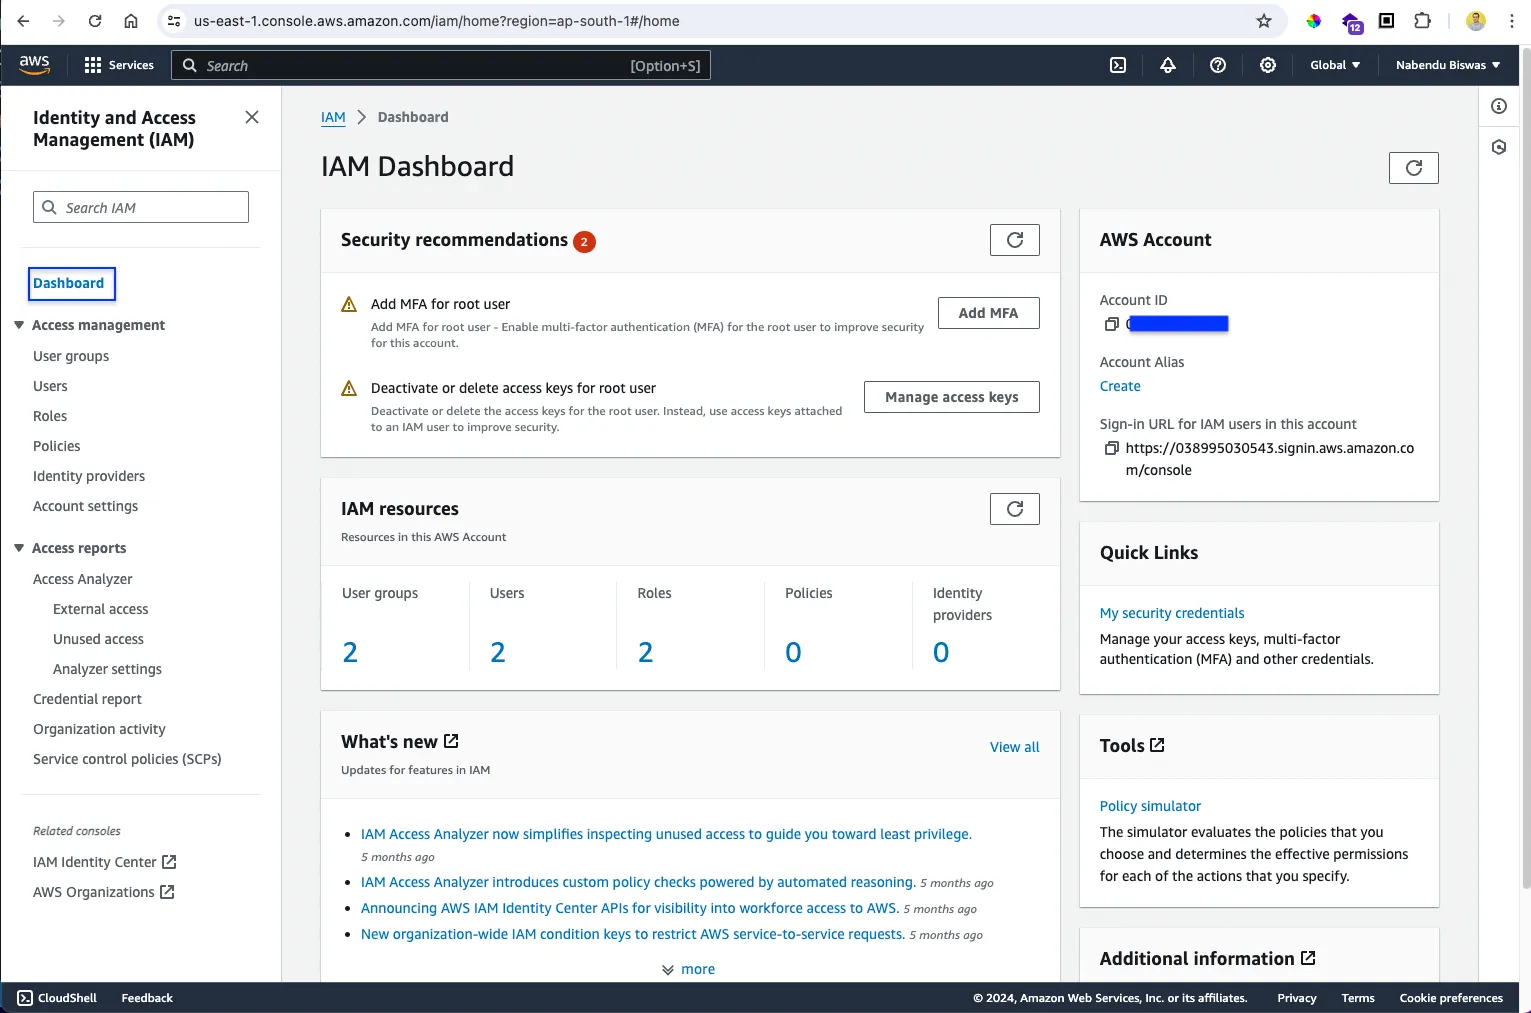The width and height of the screenshot is (1531, 1013).
Task: Open AWS Organizations related console
Action: click(x=103, y=892)
